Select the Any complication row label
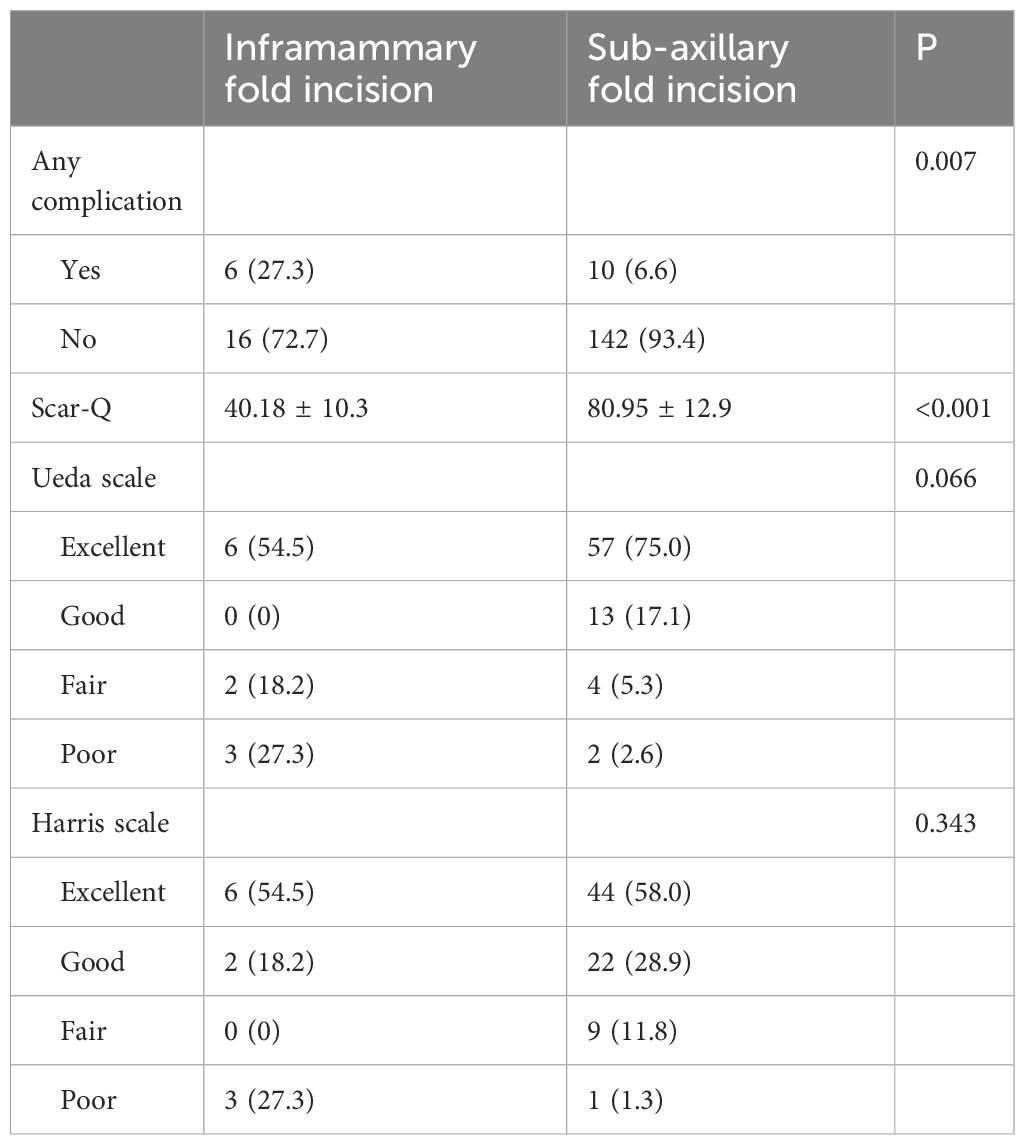Image resolution: width=1025 pixels, height=1145 pixels. (x=107, y=180)
